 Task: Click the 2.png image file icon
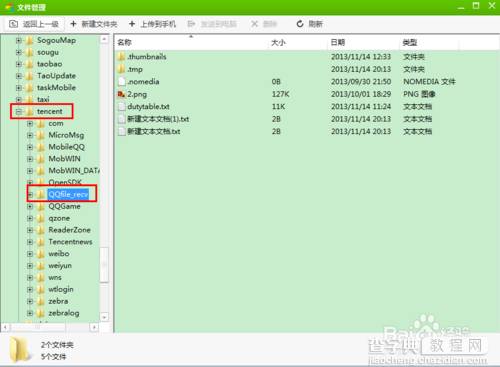click(x=121, y=94)
